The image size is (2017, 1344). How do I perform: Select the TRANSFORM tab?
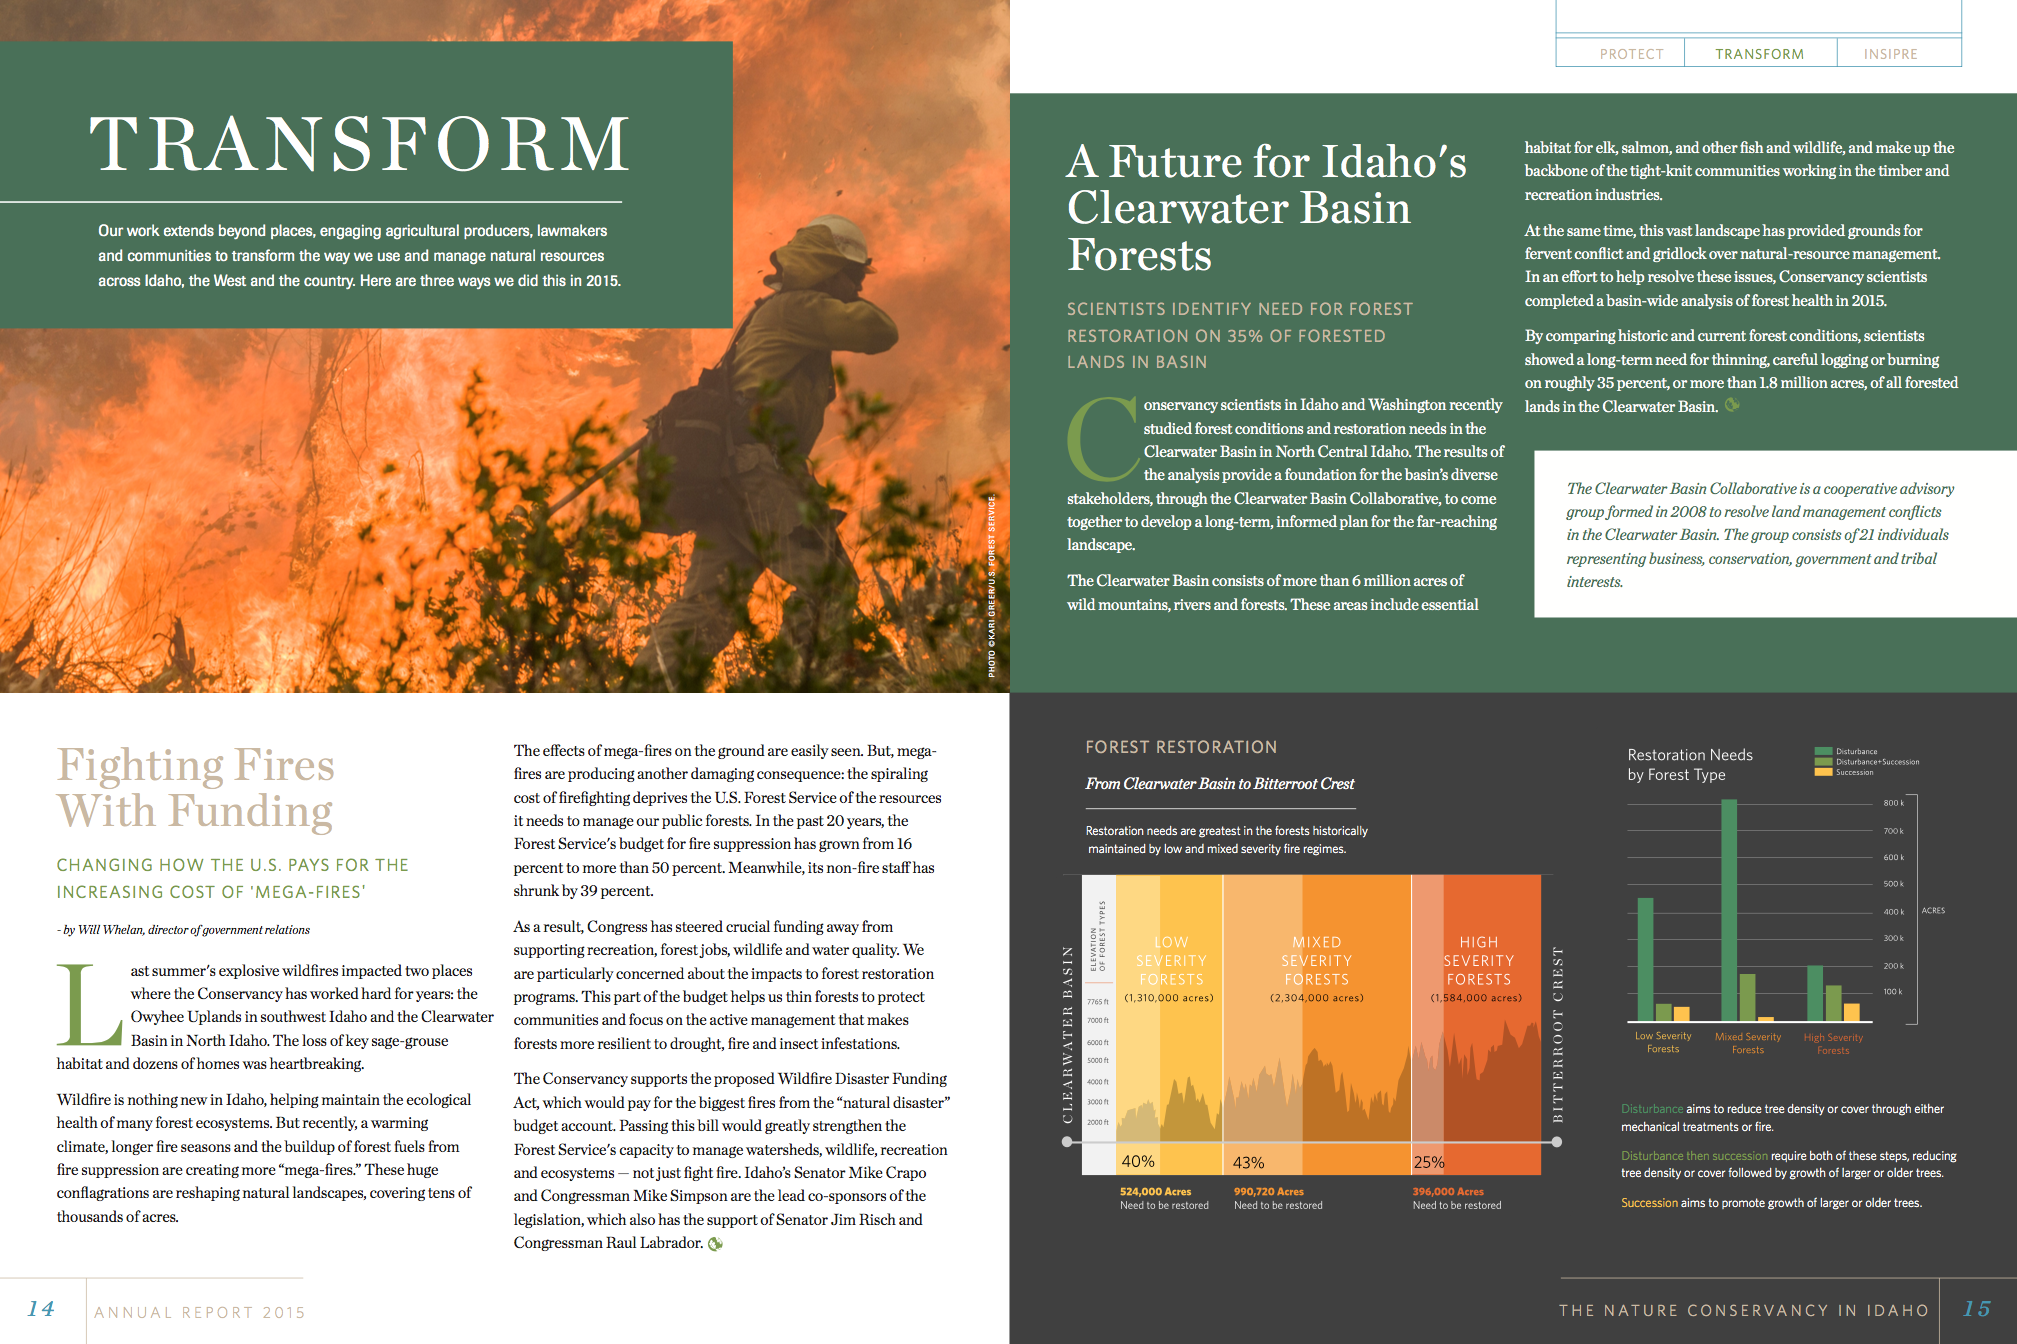[1759, 54]
